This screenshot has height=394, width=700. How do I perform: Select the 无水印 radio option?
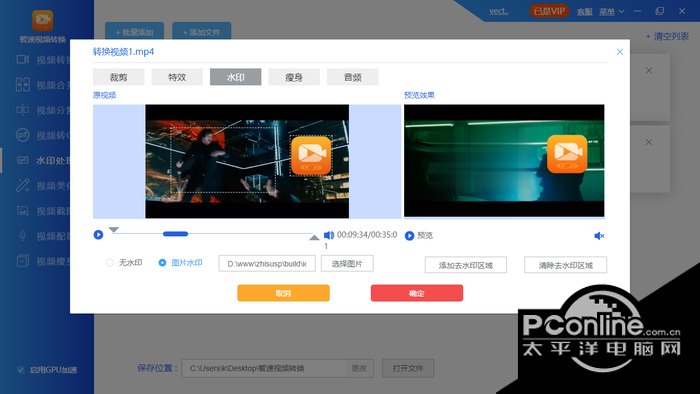pyautogui.click(x=110, y=263)
